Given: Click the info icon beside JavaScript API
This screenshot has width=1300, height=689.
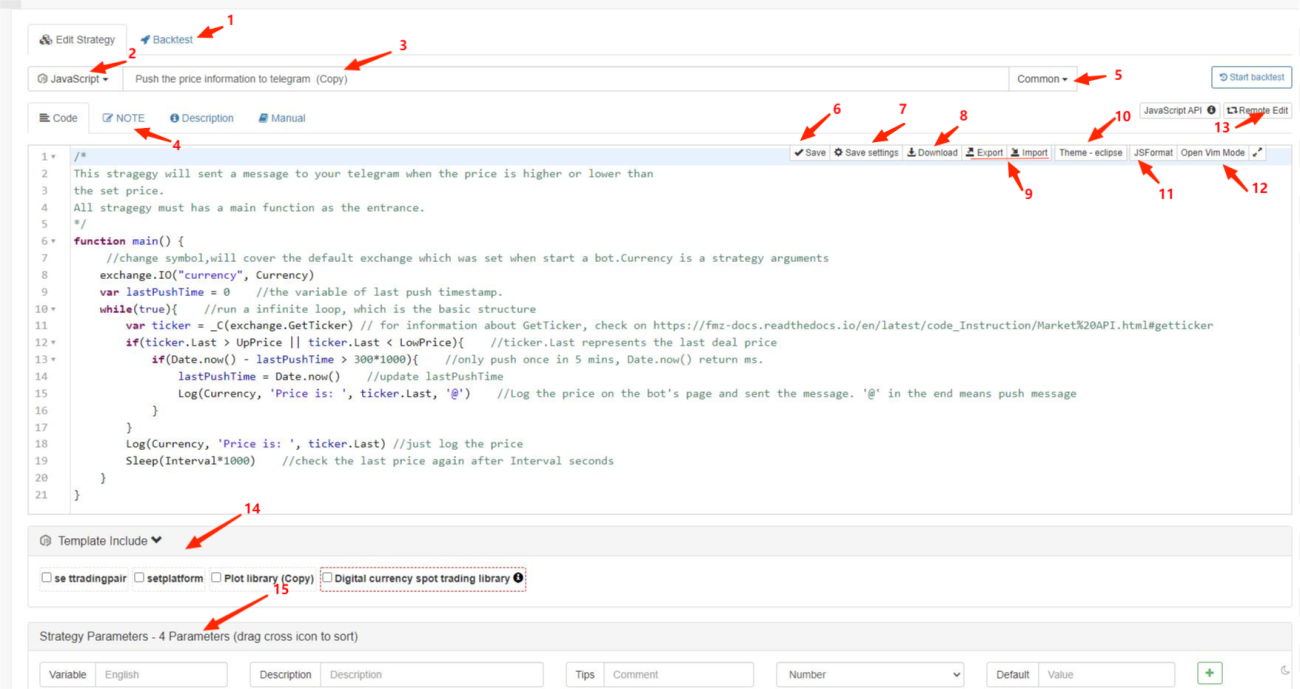Looking at the screenshot, I should tap(1211, 110).
